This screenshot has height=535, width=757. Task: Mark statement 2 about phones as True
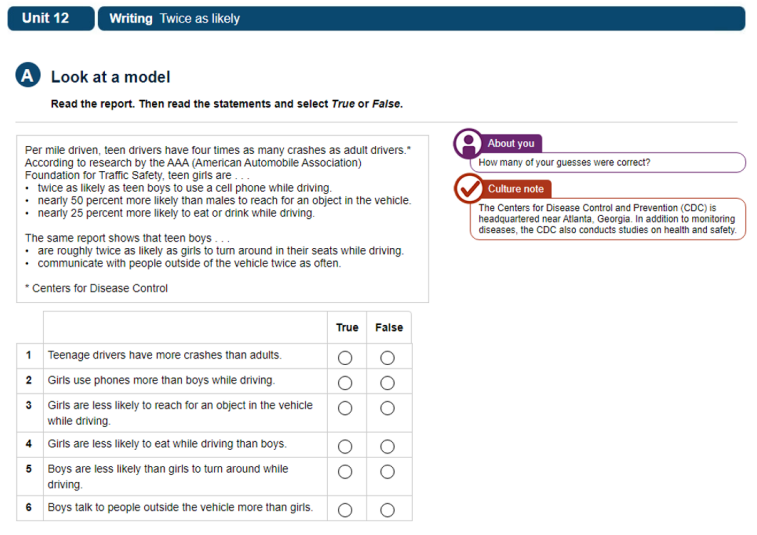[x=345, y=382]
